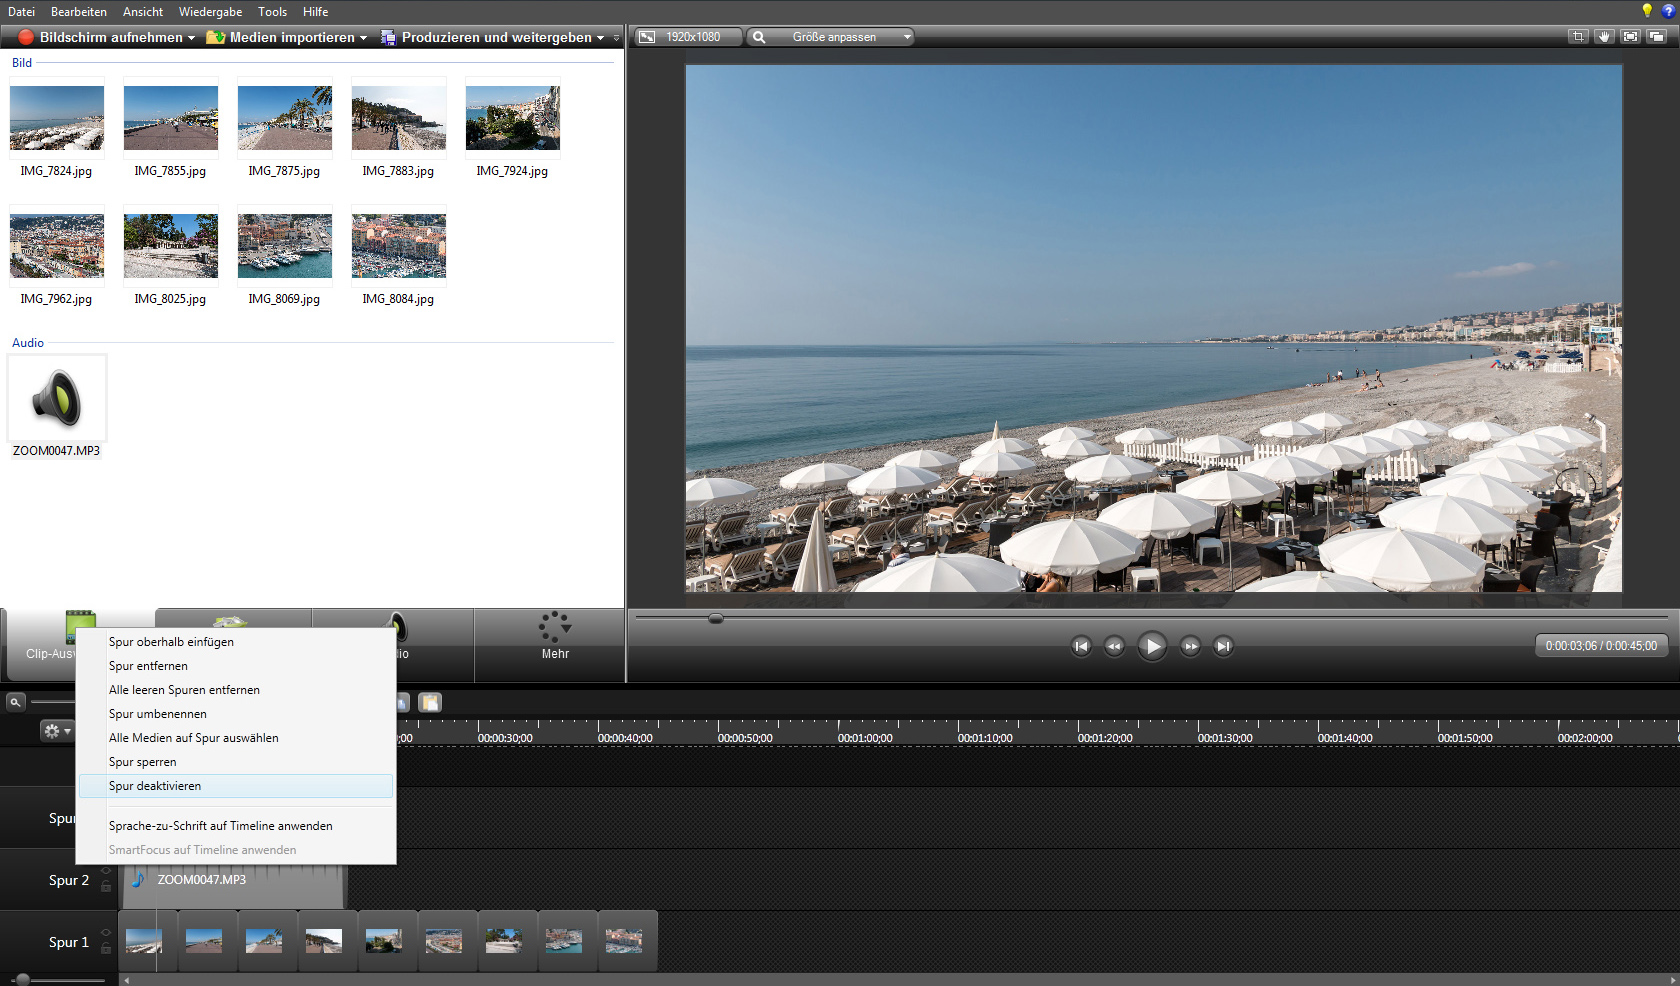Click the timeline scrollbar left arrow
The image size is (1680, 986).
coord(126,980)
